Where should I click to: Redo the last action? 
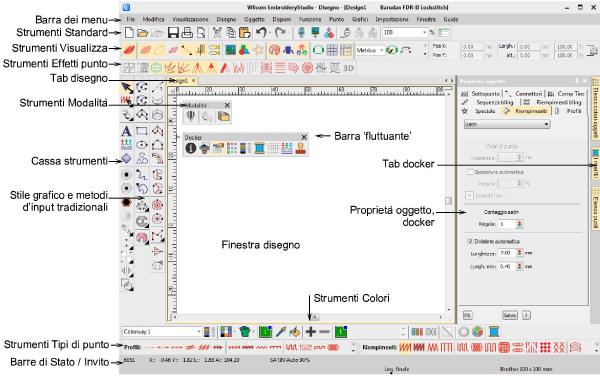pyautogui.click(x=280, y=33)
